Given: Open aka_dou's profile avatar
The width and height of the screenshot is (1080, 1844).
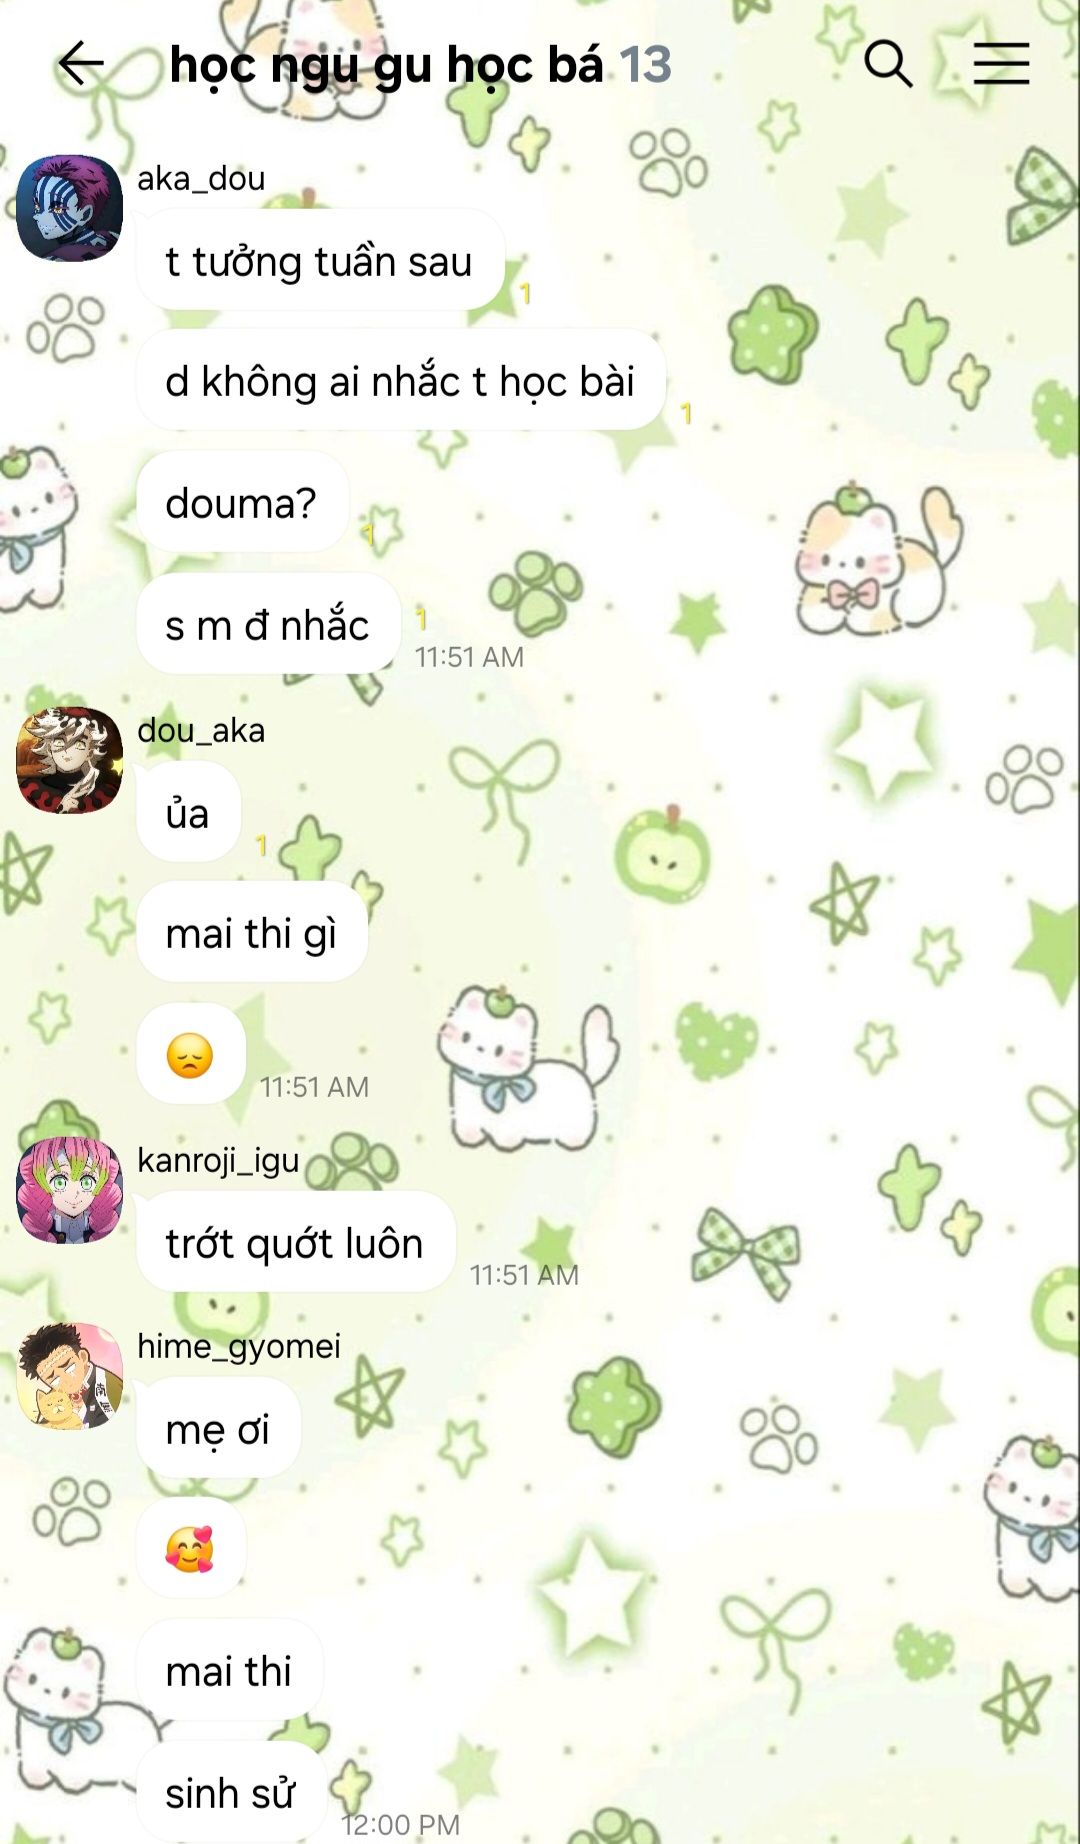Looking at the screenshot, I should [x=69, y=208].
